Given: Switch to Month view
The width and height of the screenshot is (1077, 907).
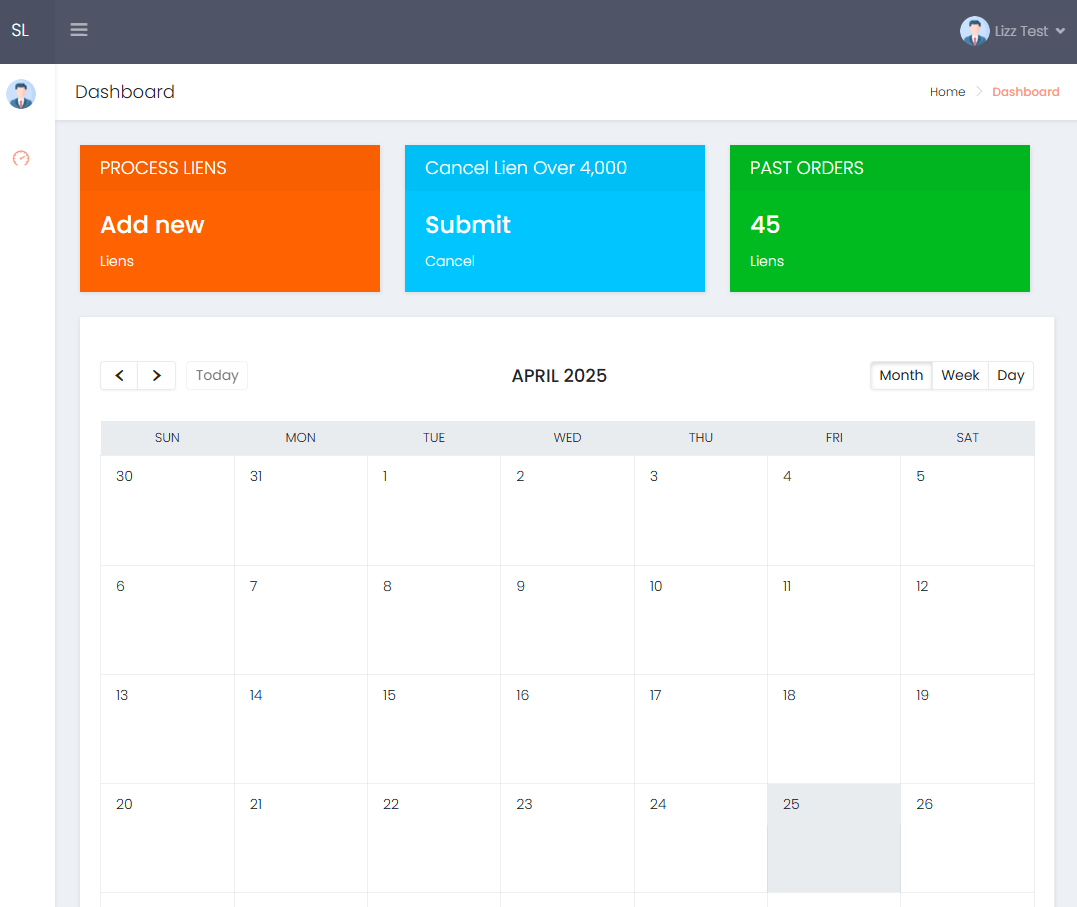Looking at the screenshot, I should (x=901, y=375).
